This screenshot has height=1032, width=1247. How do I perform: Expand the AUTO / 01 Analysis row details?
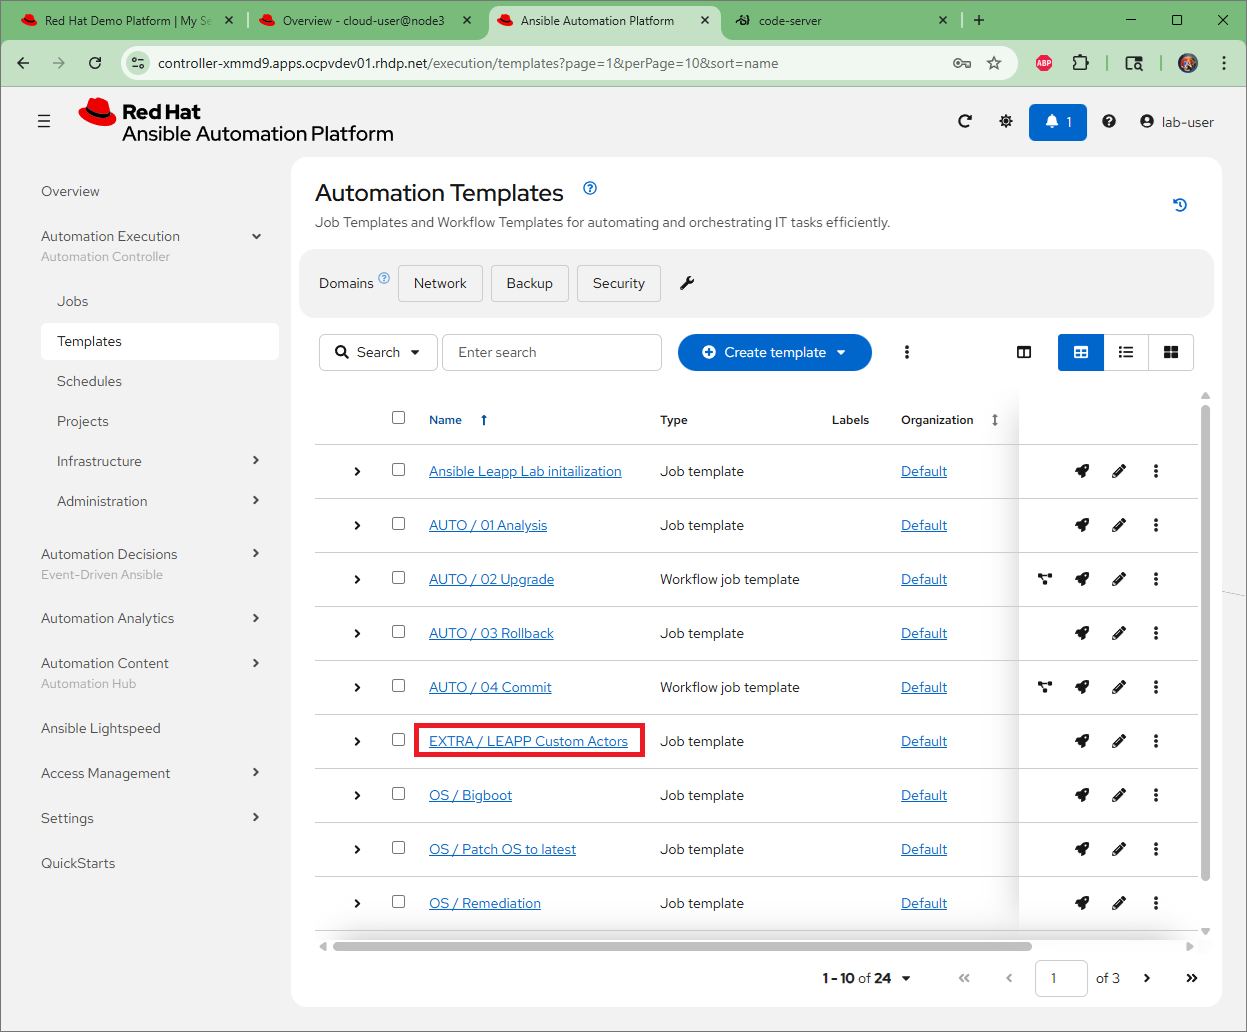[357, 525]
